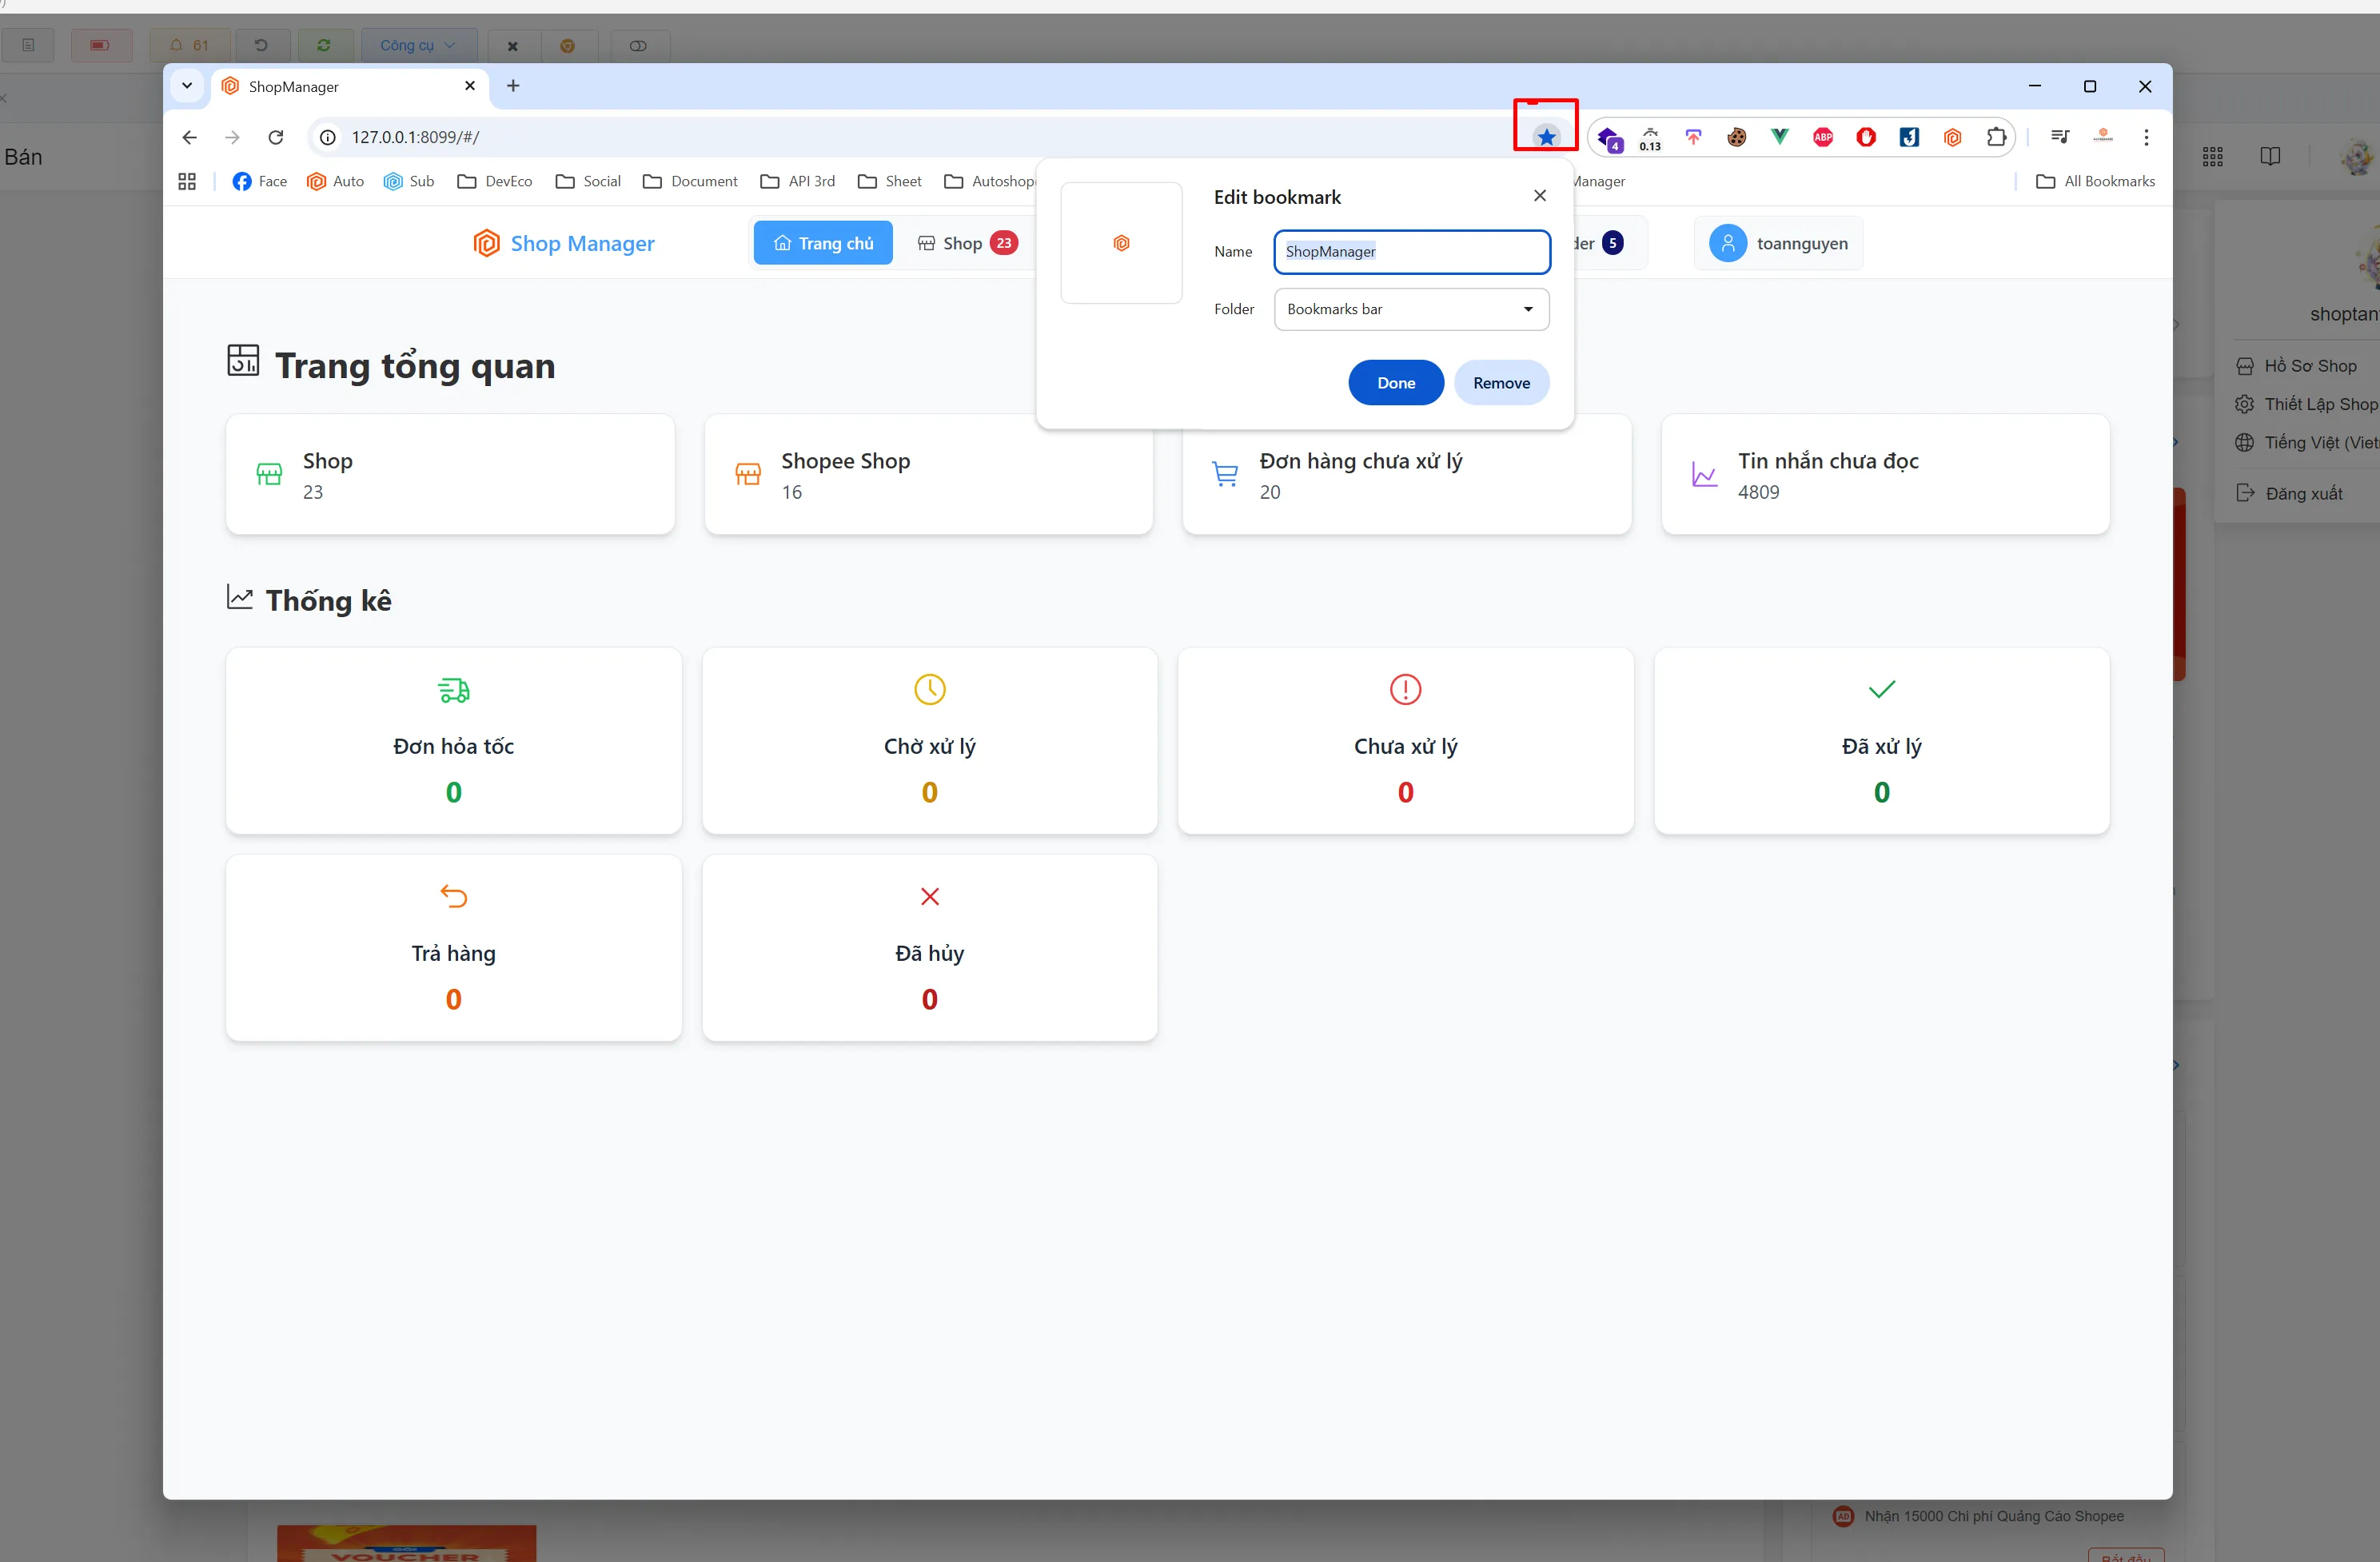This screenshot has width=2380, height=1562.
Task: Open the Sheet bookmark folder
Action: pyautogui.click(x=890, y=181)
